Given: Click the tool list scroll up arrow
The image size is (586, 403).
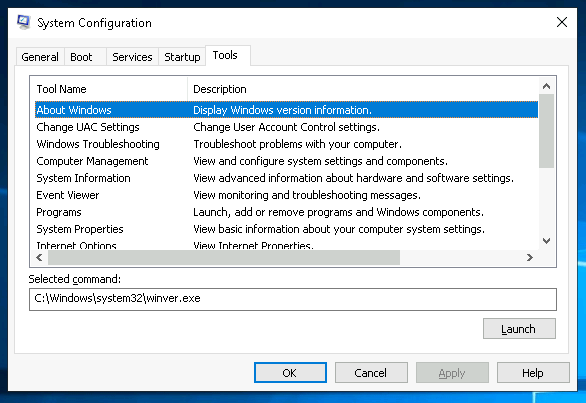Looking at the screenshot, I should click(x=546, y=86).
